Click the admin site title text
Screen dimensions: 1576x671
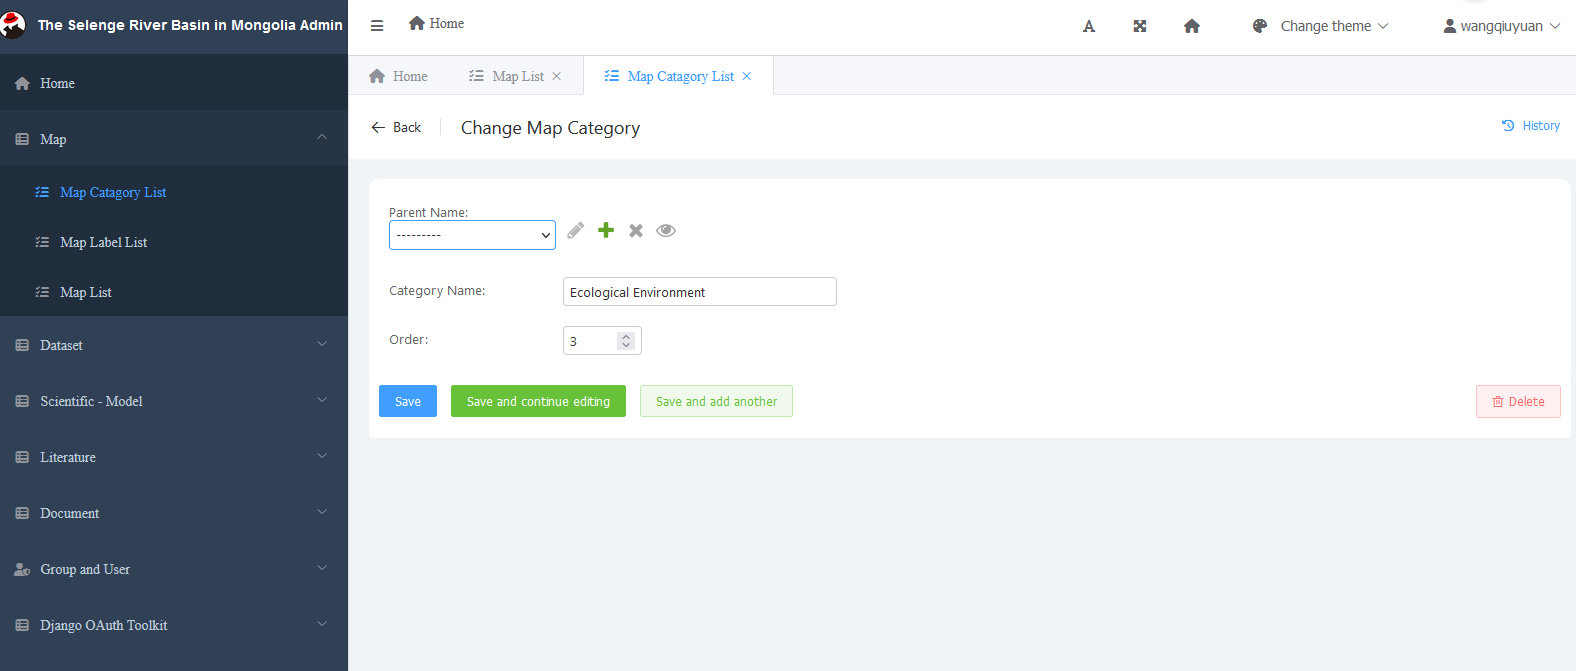click(x=190, y=25)
